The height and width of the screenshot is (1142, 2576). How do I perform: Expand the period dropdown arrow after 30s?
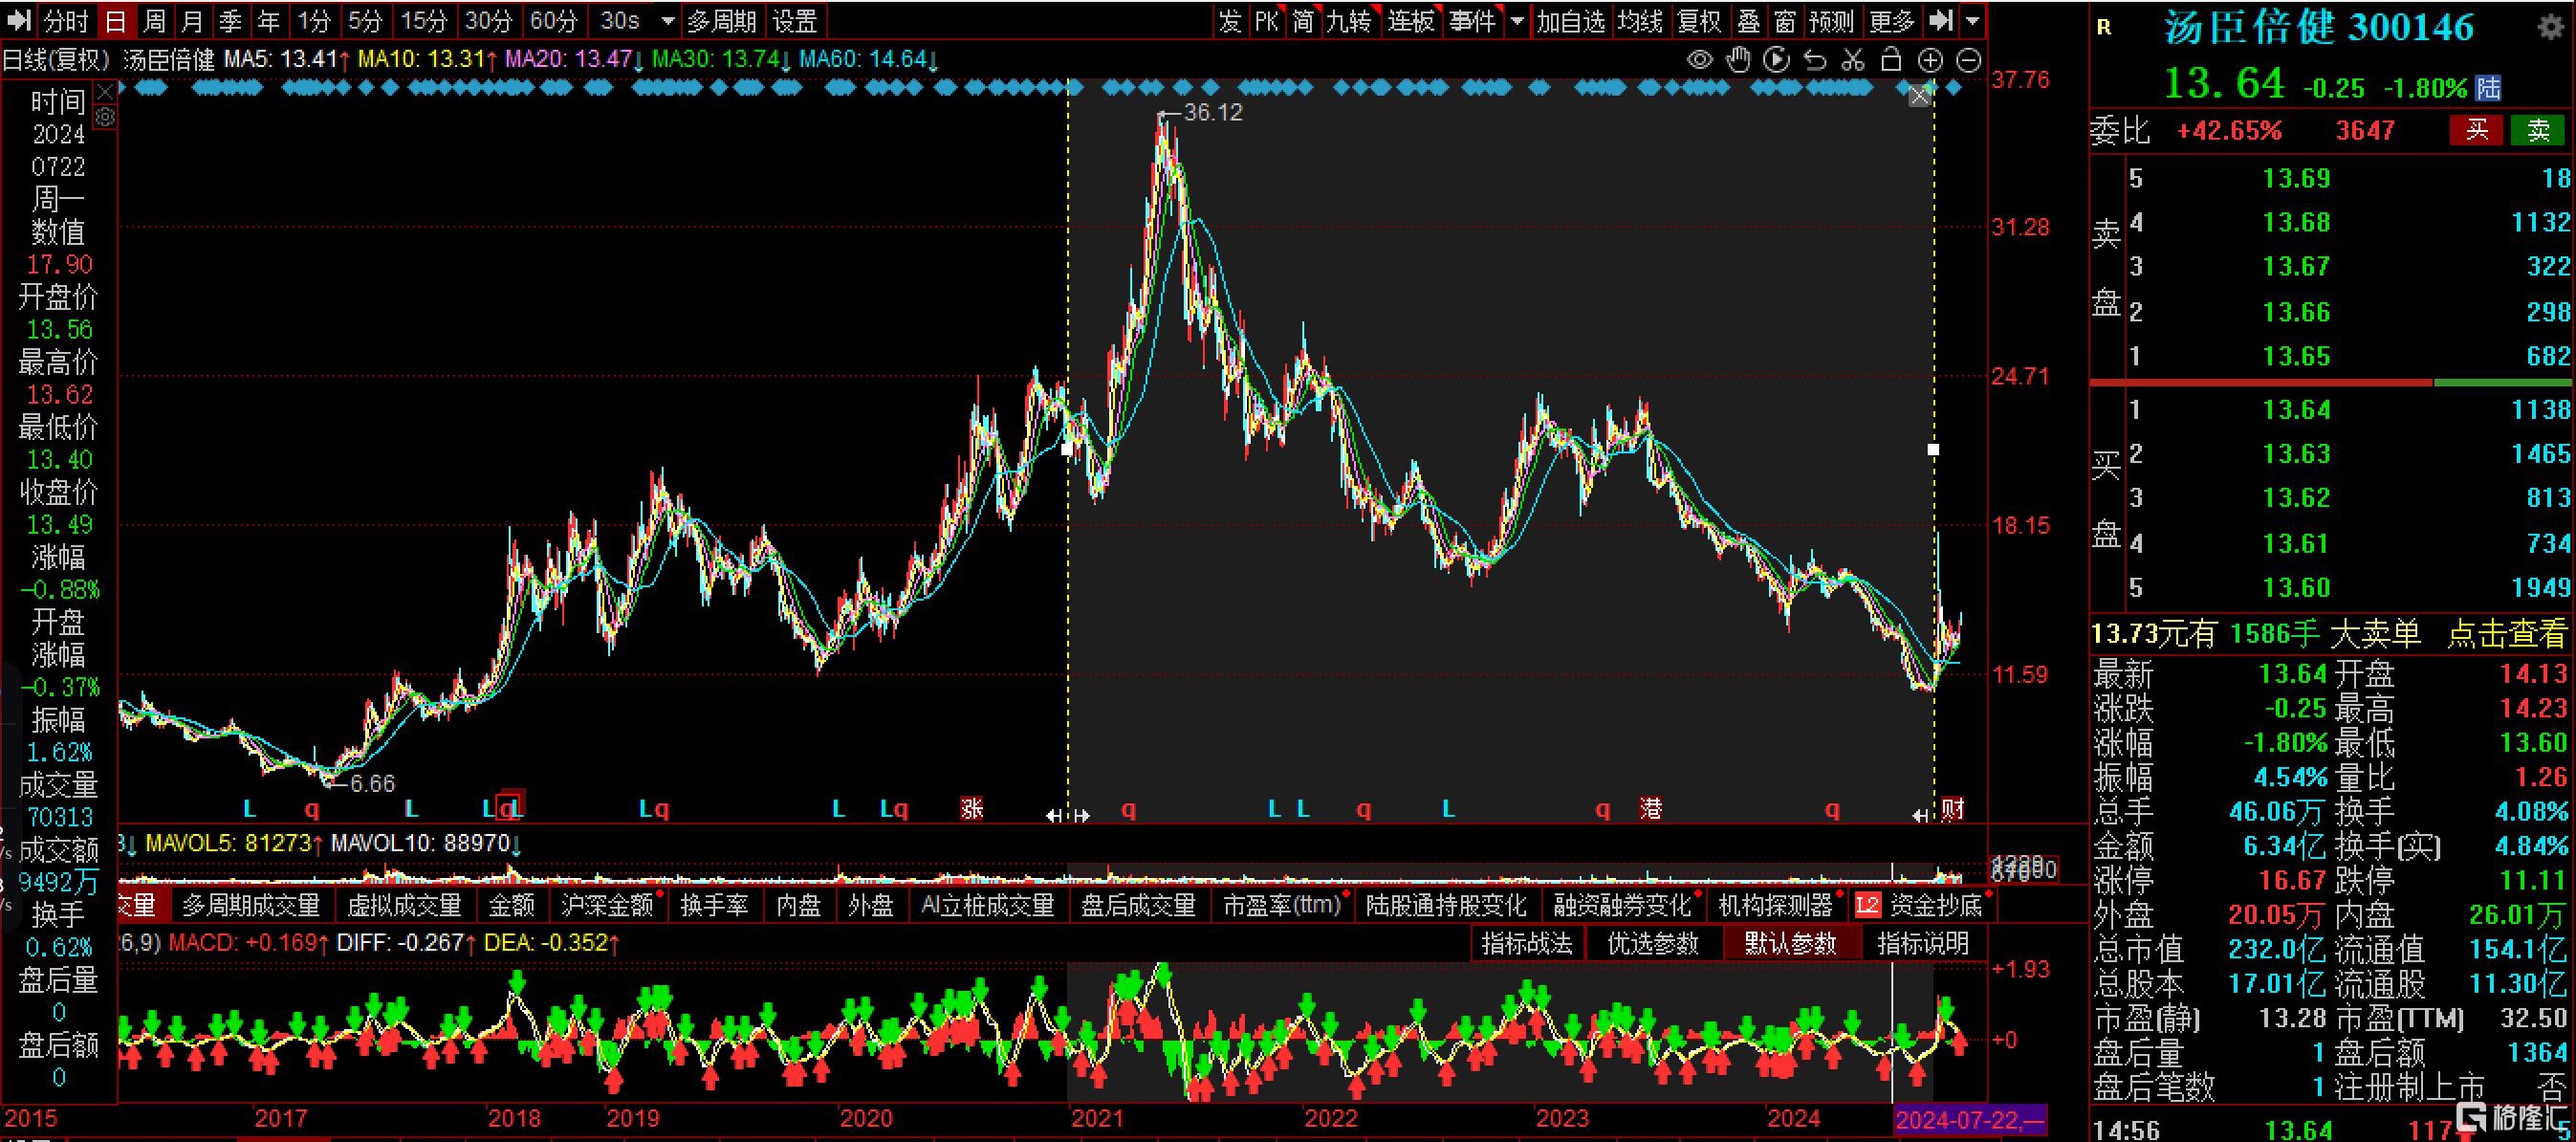coord(668,21)
